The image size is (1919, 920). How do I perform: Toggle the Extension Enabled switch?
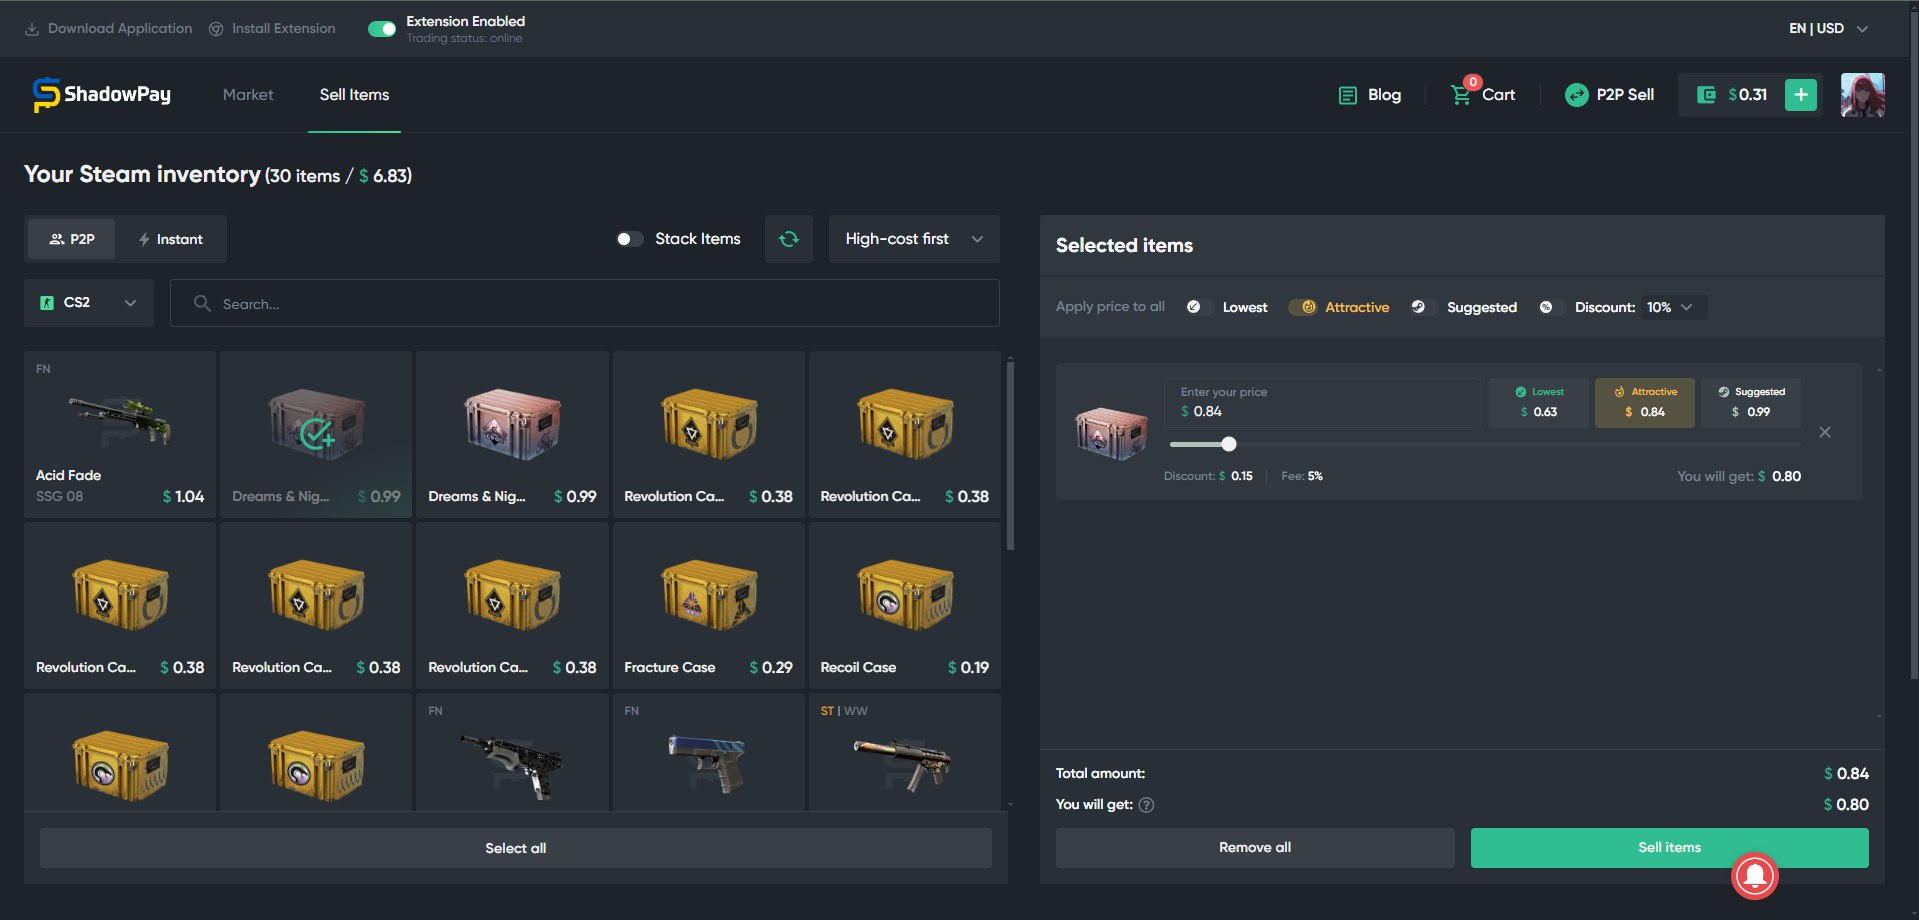pyautogui.click(x=382, y=29)
